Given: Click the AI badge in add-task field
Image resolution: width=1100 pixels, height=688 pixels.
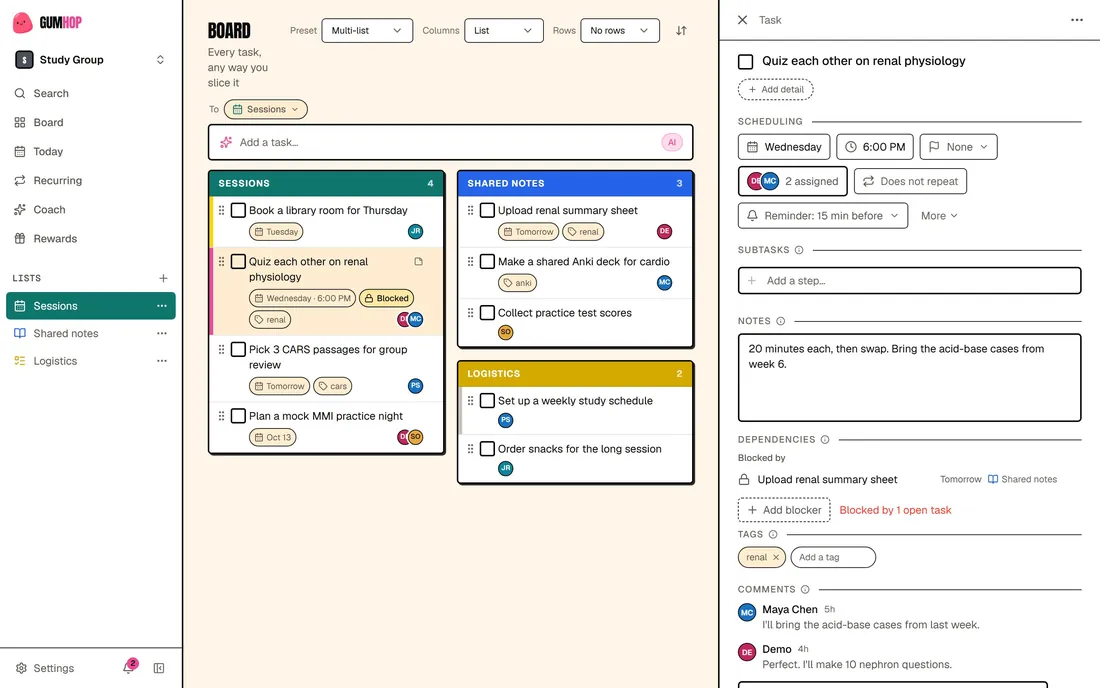Looking at the screenshot, I should tap(671, 142).
